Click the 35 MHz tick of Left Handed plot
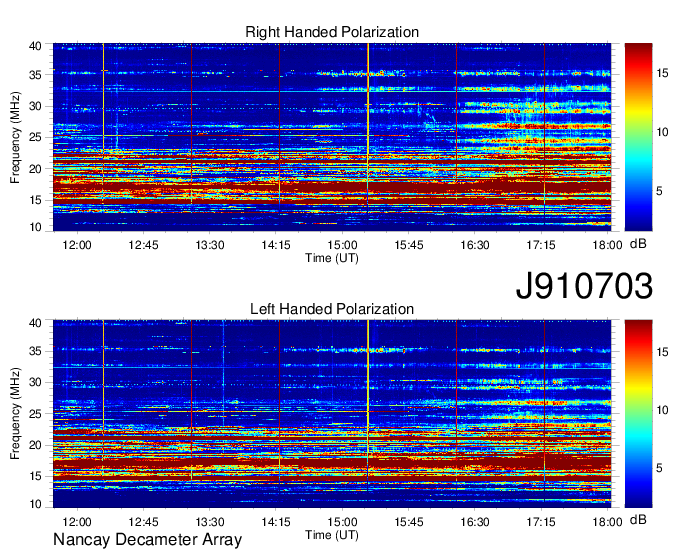 [x=35, y=351]
